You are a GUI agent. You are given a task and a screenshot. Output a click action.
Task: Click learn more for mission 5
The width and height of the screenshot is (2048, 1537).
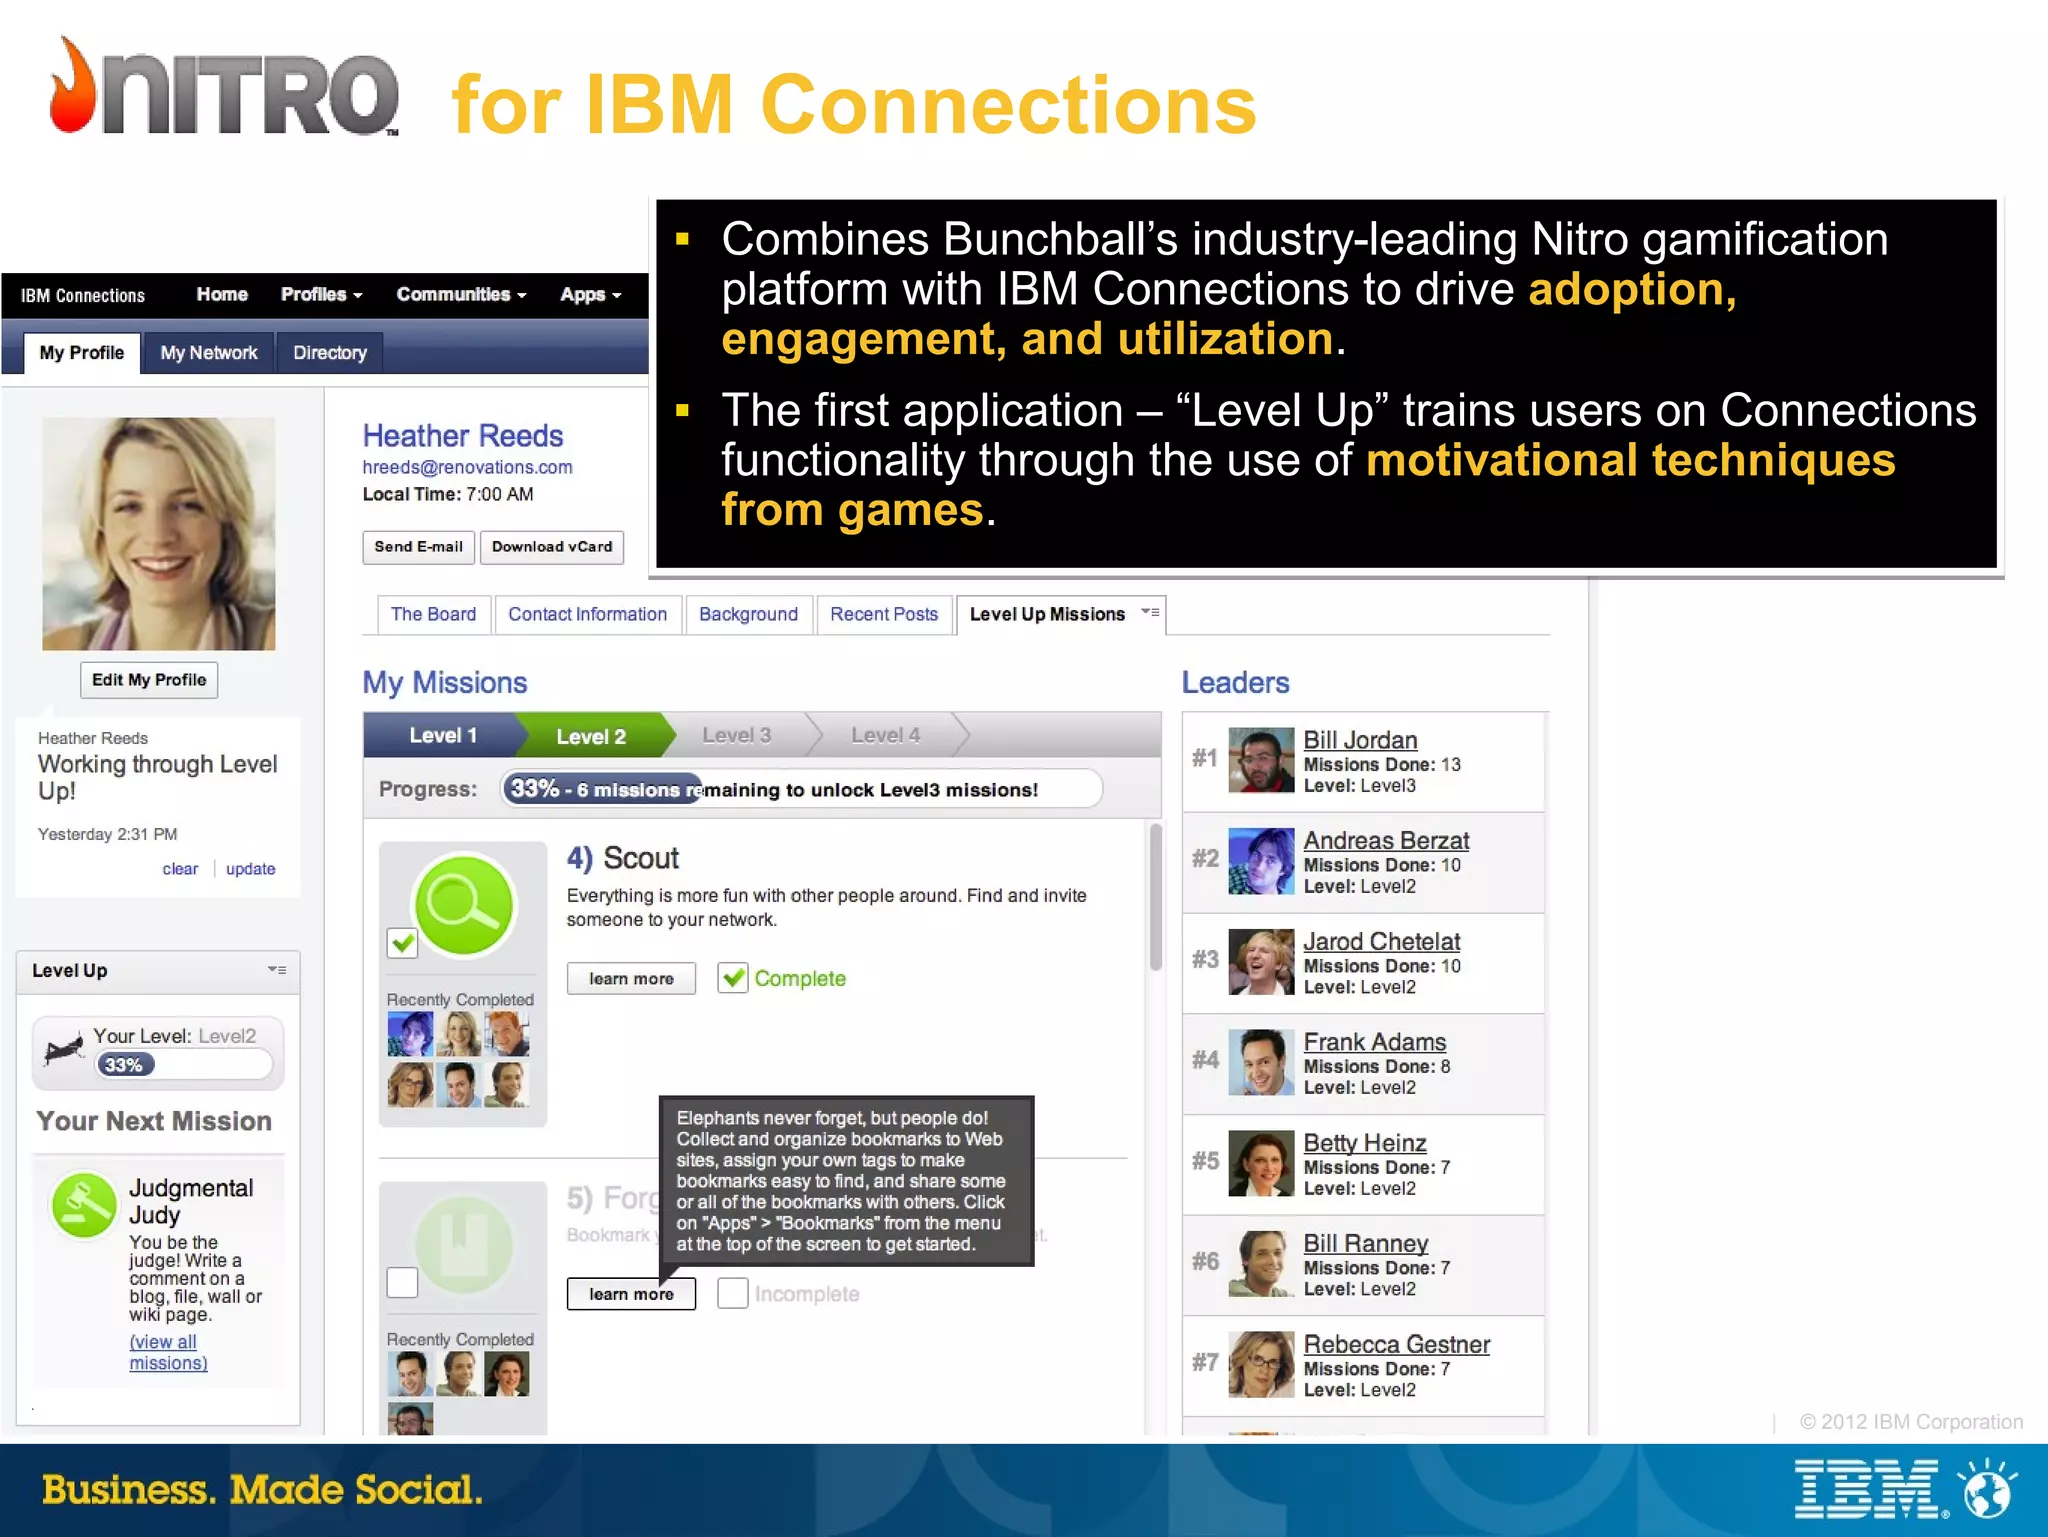631,1293
